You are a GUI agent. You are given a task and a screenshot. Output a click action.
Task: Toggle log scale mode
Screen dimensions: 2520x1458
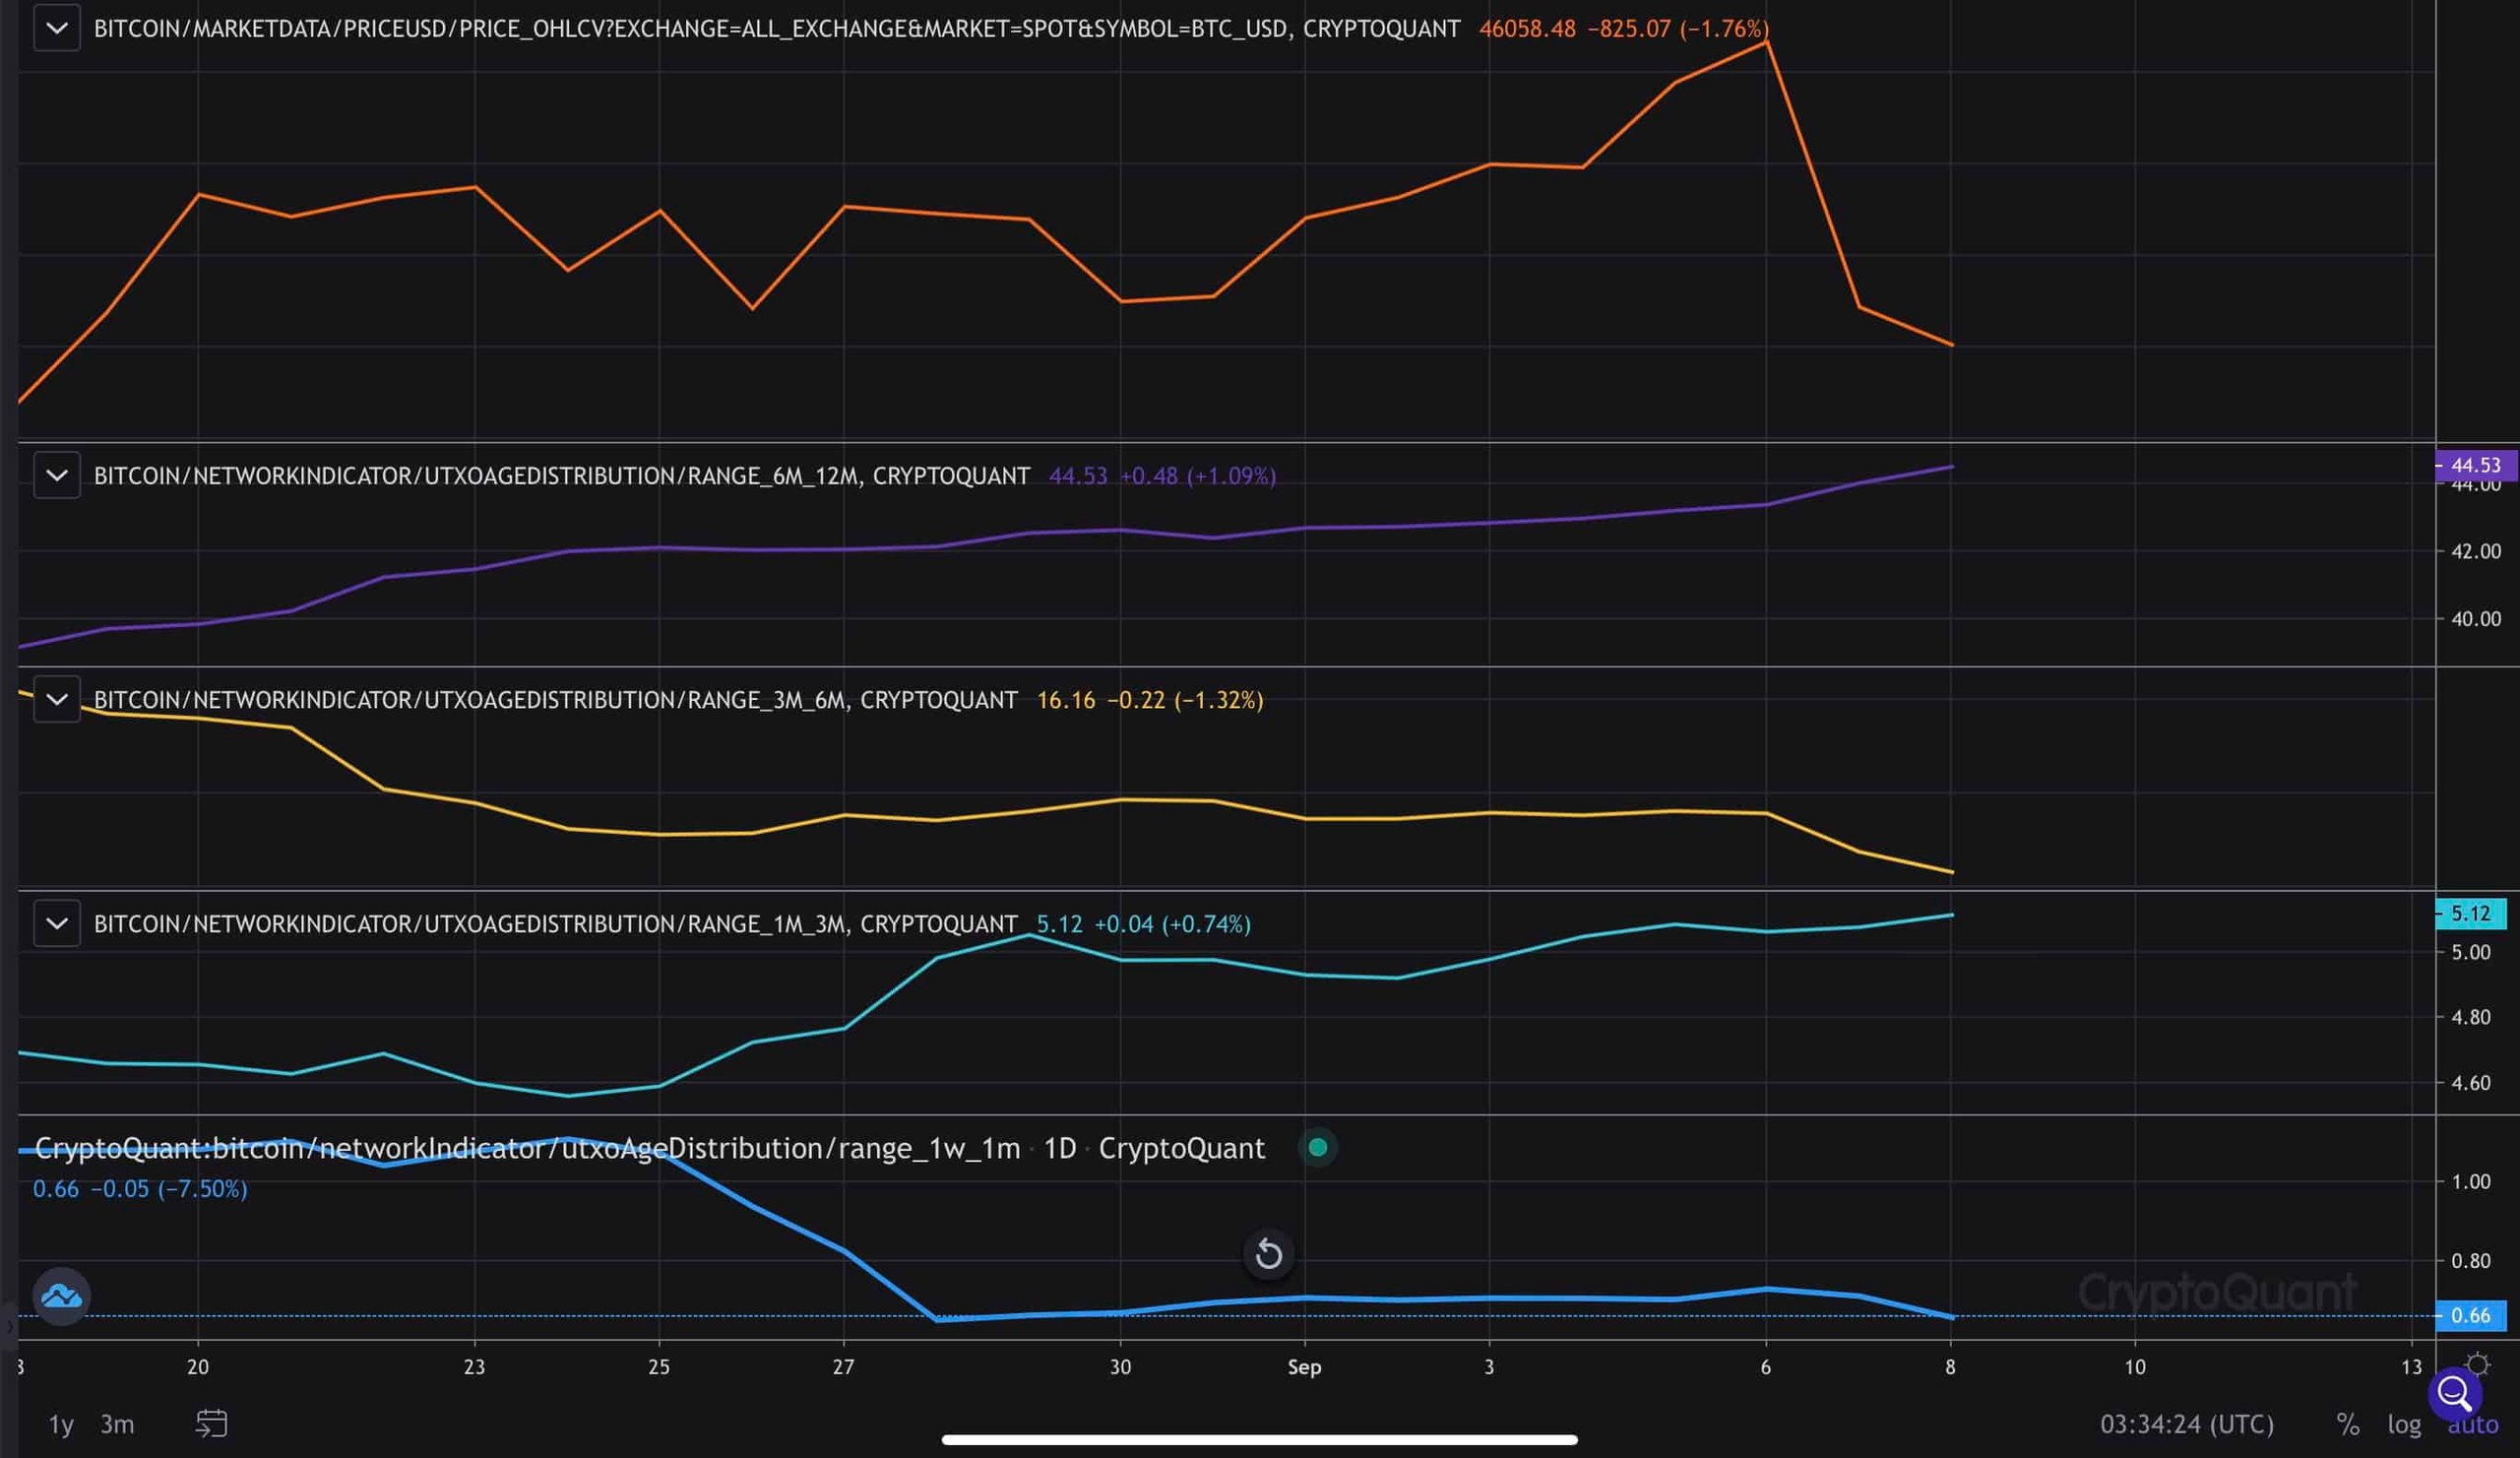2404,1424
